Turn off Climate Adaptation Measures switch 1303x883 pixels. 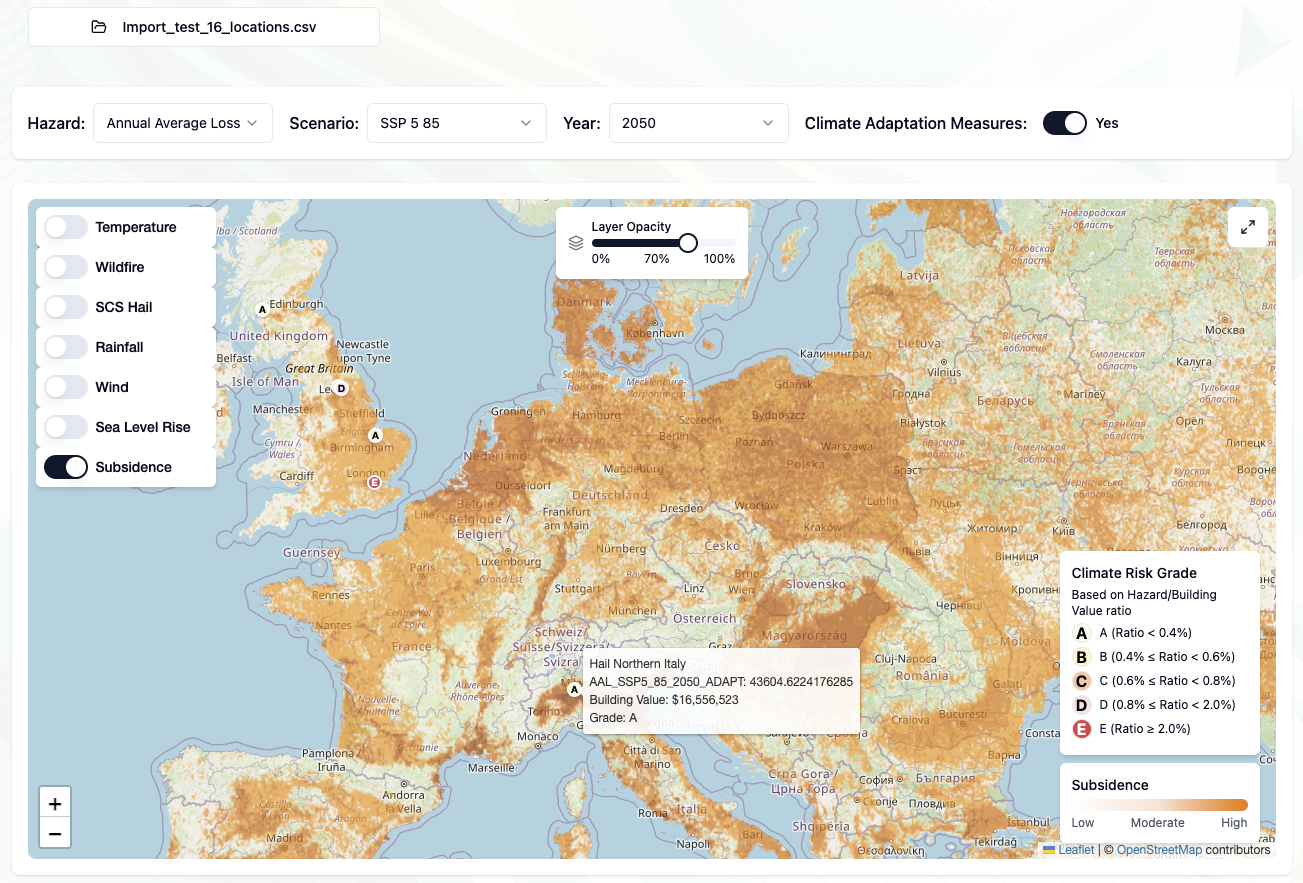pyautogui.click(x=1065, y=123)
